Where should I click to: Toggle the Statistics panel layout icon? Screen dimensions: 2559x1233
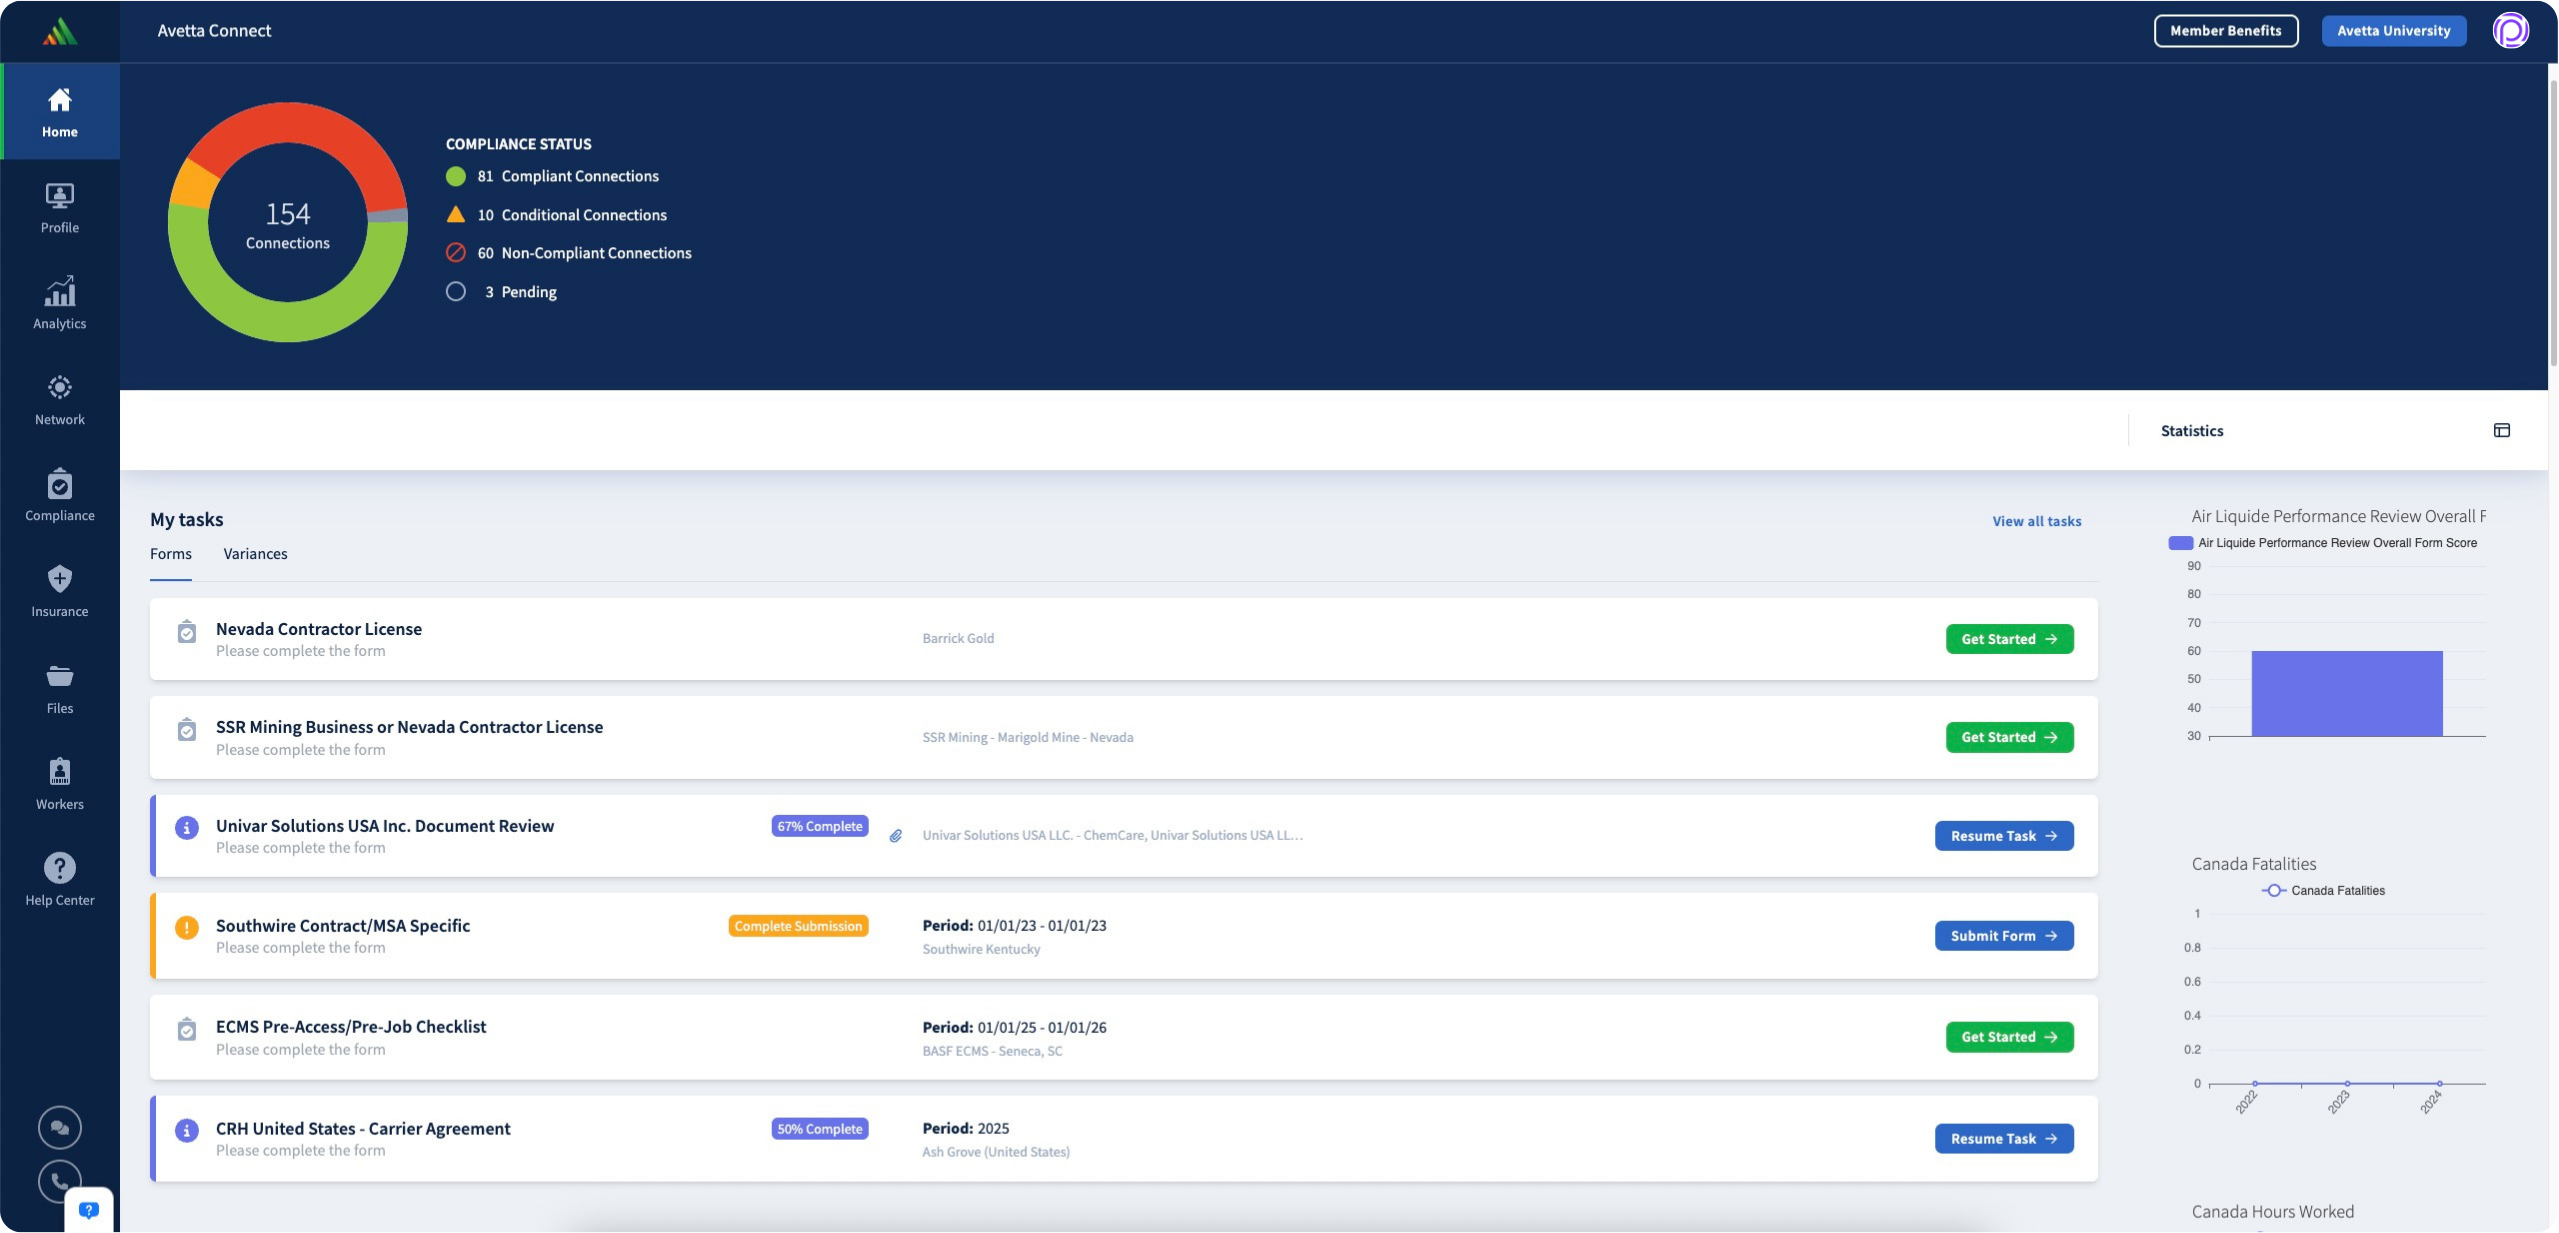coord(2502,431)
